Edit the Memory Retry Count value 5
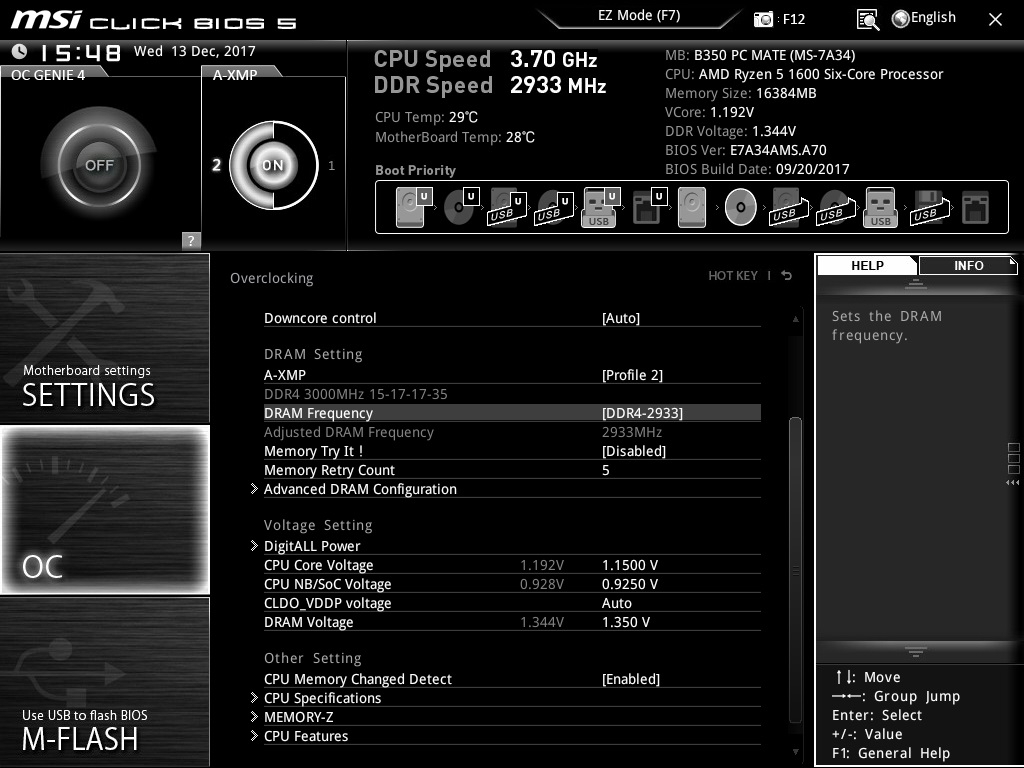The height and width of the screenshot is (768, 1024). 605,470
